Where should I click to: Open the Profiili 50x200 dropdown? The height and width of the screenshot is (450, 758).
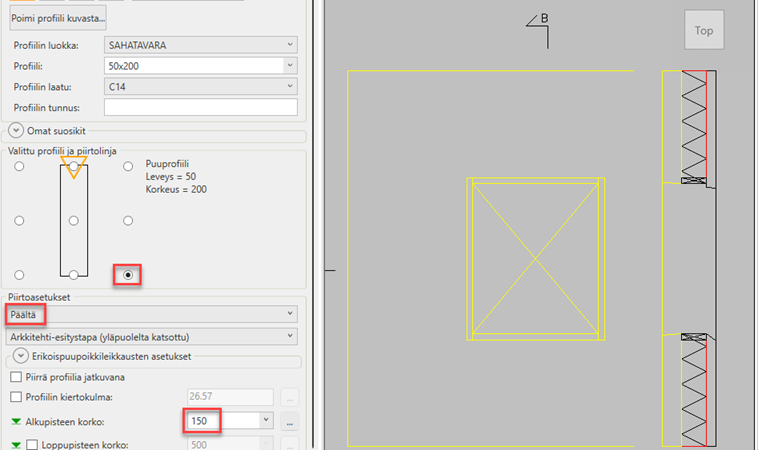(201, 66)
